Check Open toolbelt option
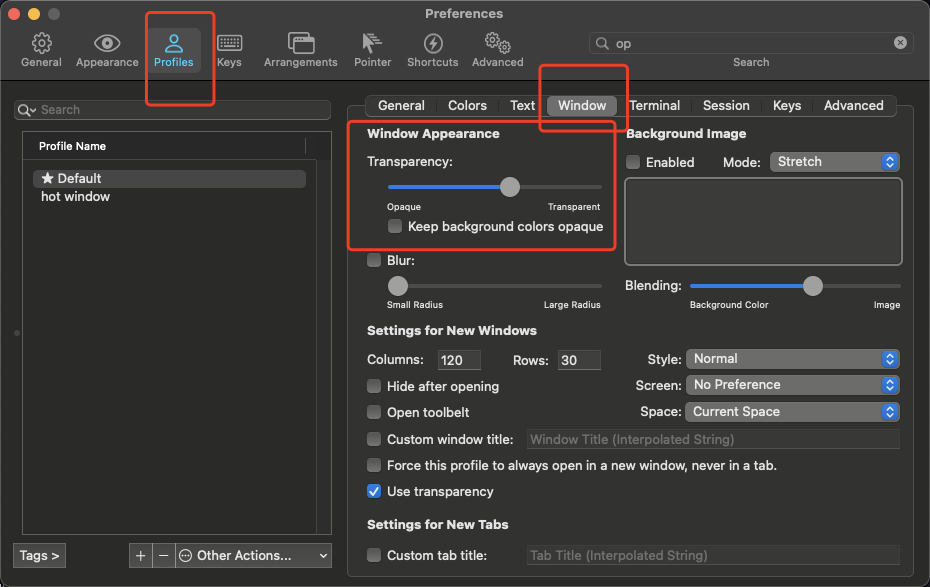Screen dimensions: 930x587 [374, 412]
